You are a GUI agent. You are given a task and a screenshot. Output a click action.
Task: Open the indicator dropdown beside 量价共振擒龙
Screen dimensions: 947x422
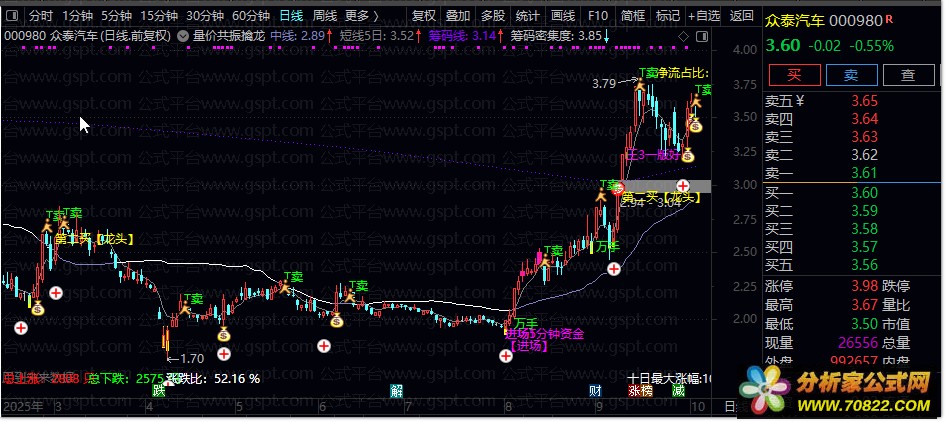coord(182,36)
